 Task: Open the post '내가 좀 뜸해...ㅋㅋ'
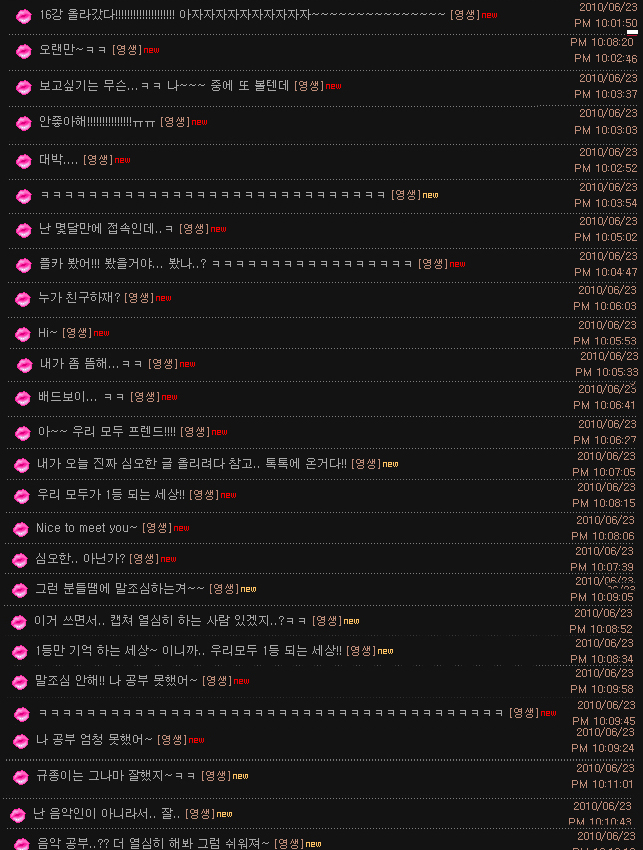click(91, 364)
